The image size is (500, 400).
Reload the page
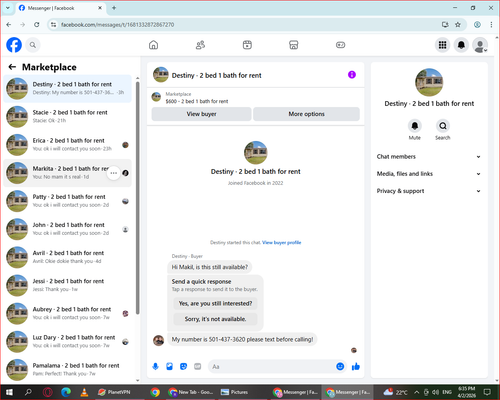coord(37,25)
